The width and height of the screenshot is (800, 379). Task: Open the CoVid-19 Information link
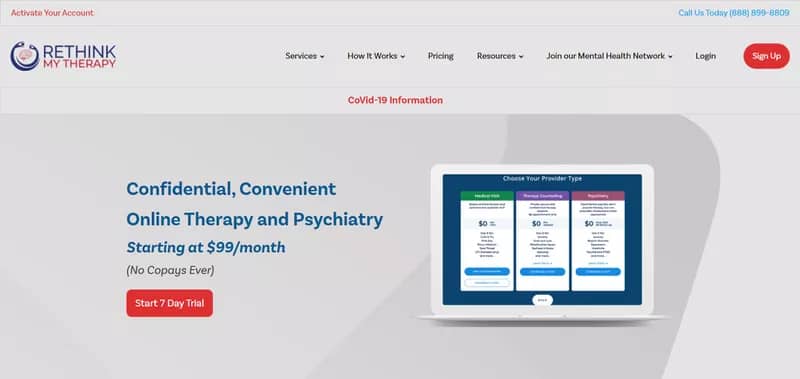(395, 100)
